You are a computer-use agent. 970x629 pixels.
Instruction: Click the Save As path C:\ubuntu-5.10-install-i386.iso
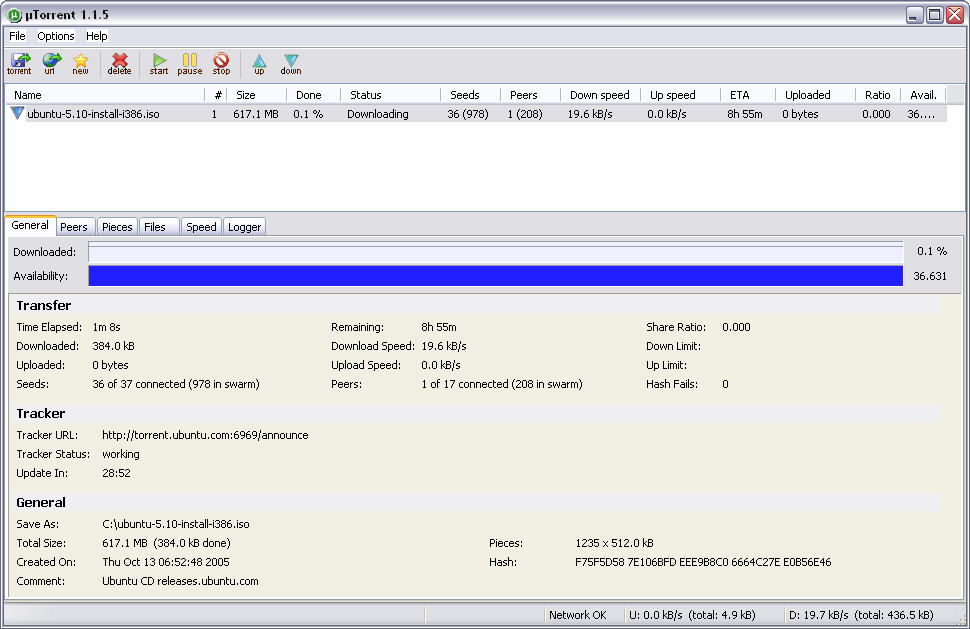176,524
